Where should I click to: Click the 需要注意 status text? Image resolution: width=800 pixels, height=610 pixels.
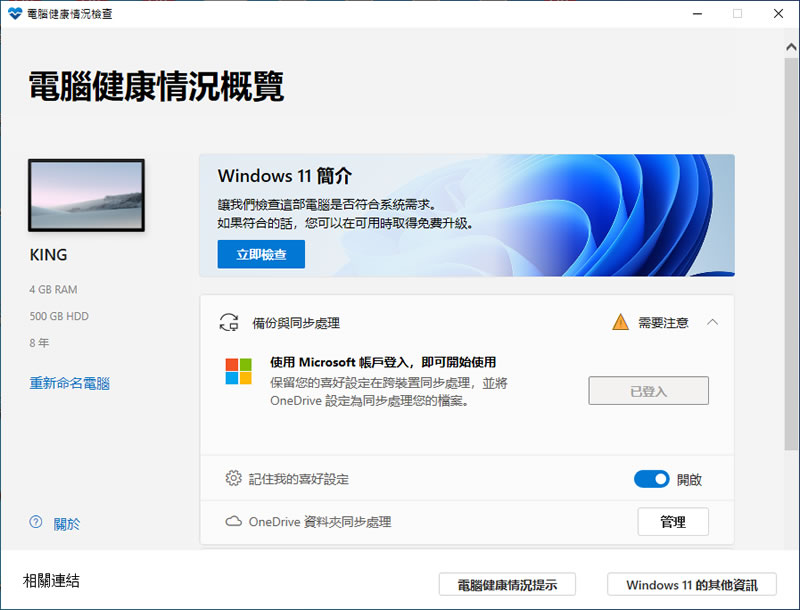click(663, 322)
